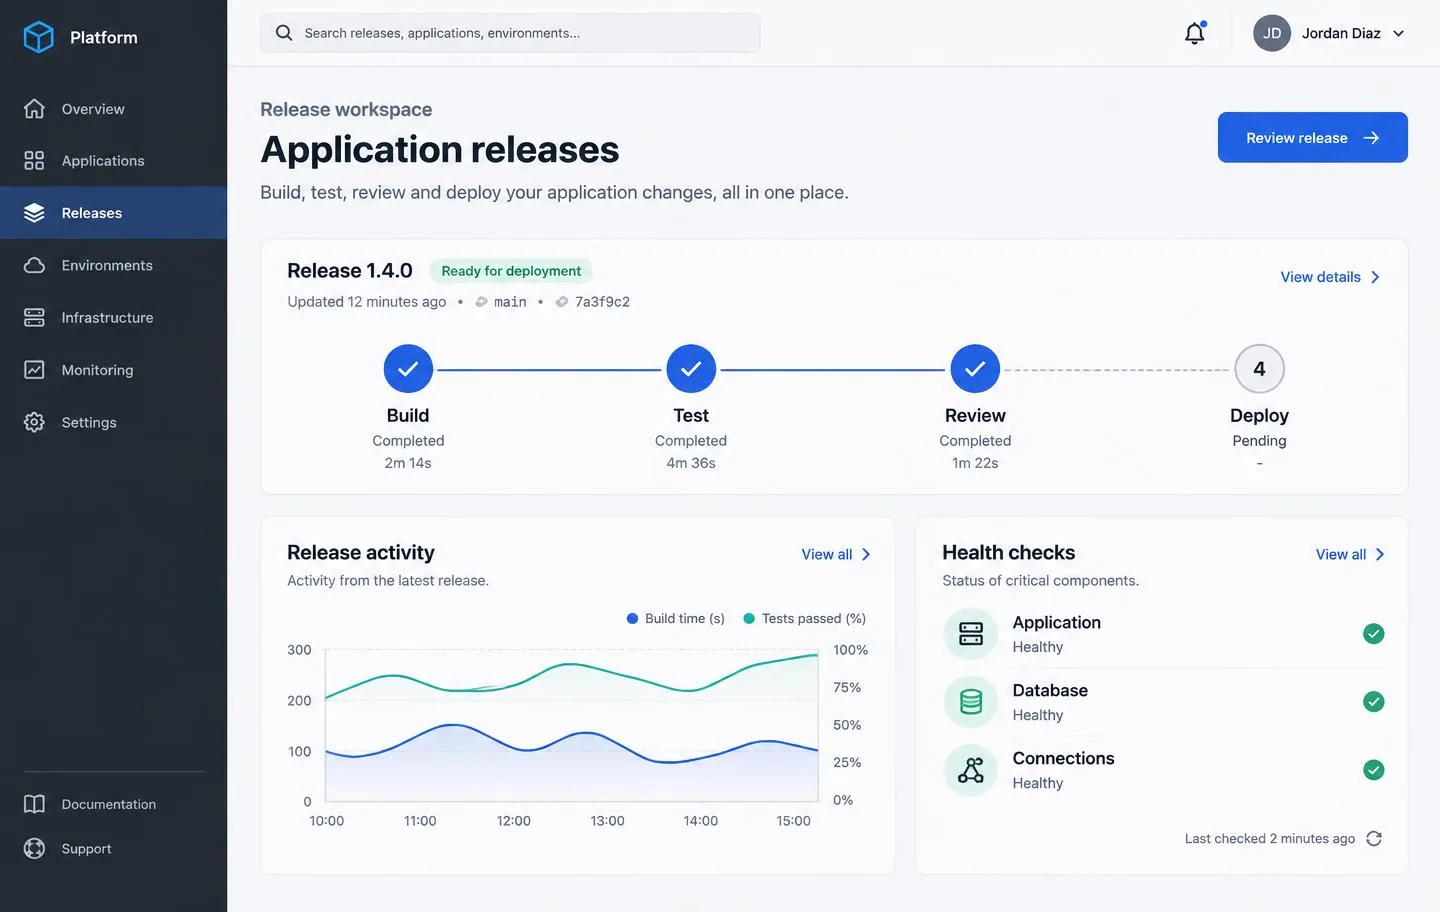Click the Applications grid icon
This screenshot has height=912, width=1440.
tap(34, 161)
